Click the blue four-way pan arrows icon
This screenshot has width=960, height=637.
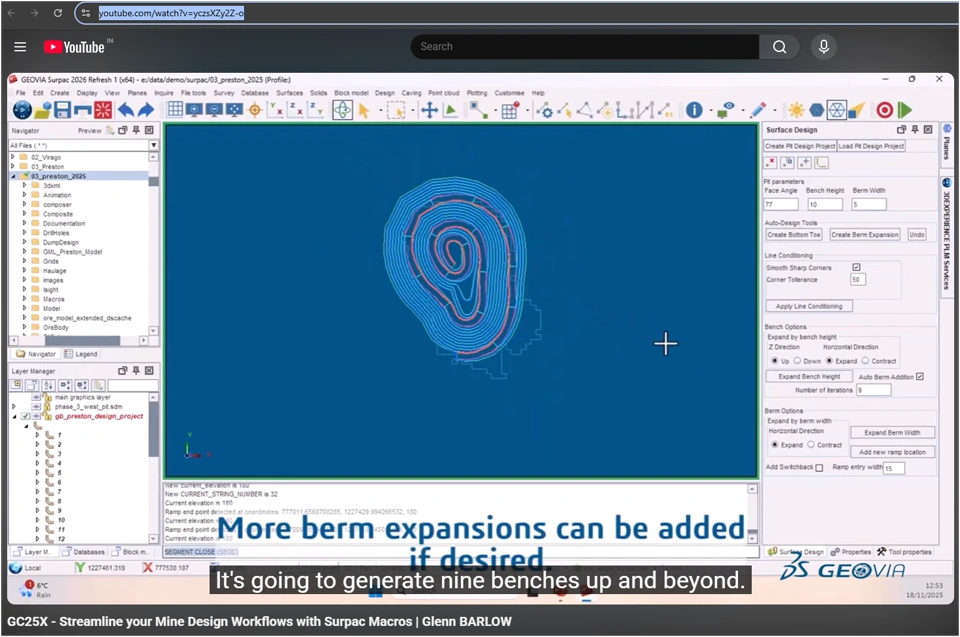click(429, 110)
